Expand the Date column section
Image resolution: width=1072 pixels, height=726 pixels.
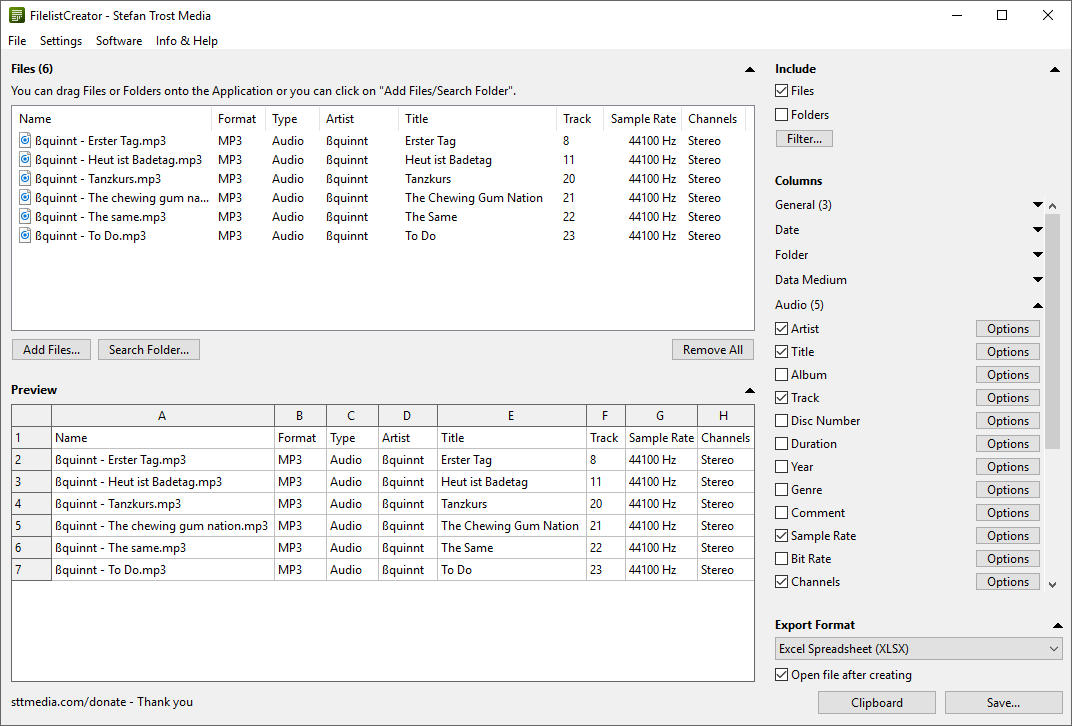pos(1038,229)
